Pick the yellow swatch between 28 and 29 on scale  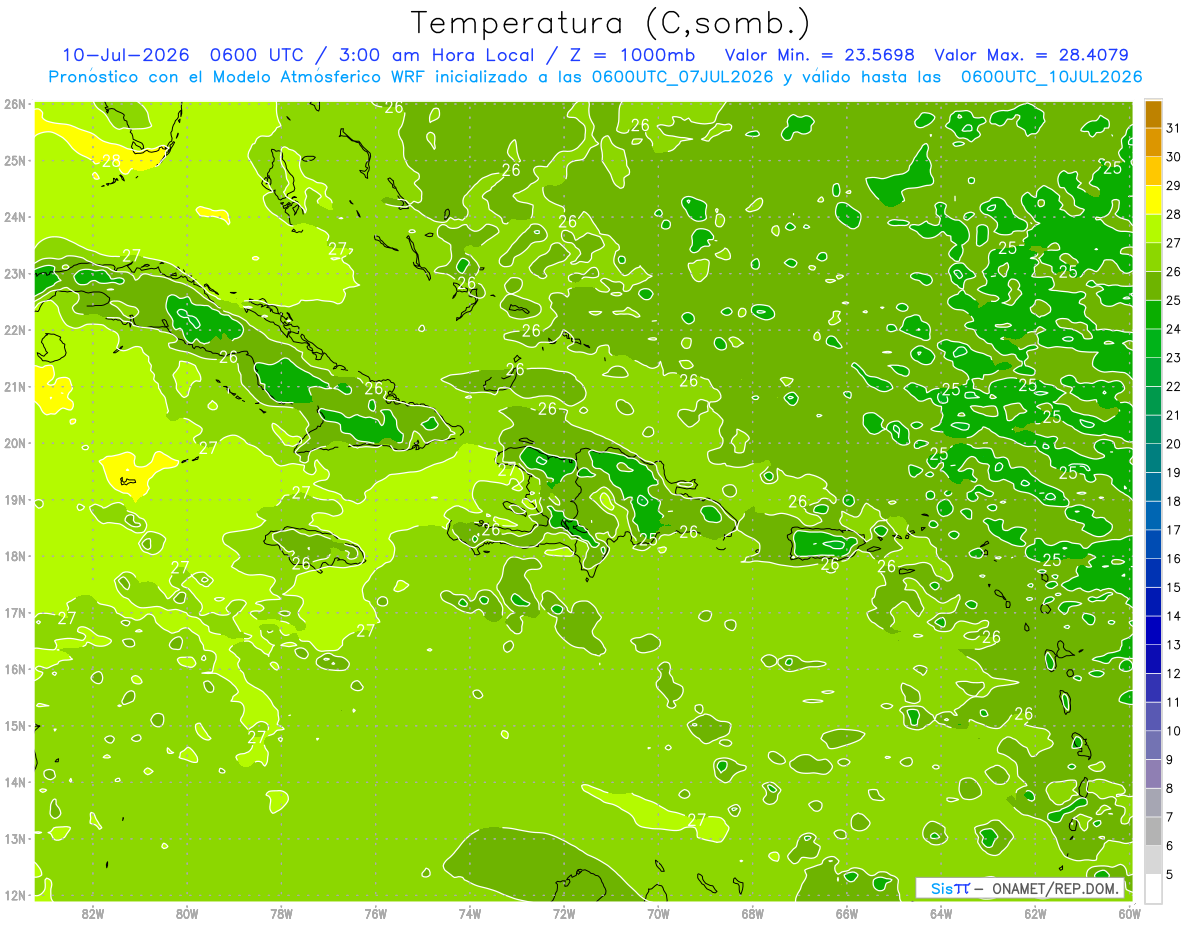click(1153, 200)
